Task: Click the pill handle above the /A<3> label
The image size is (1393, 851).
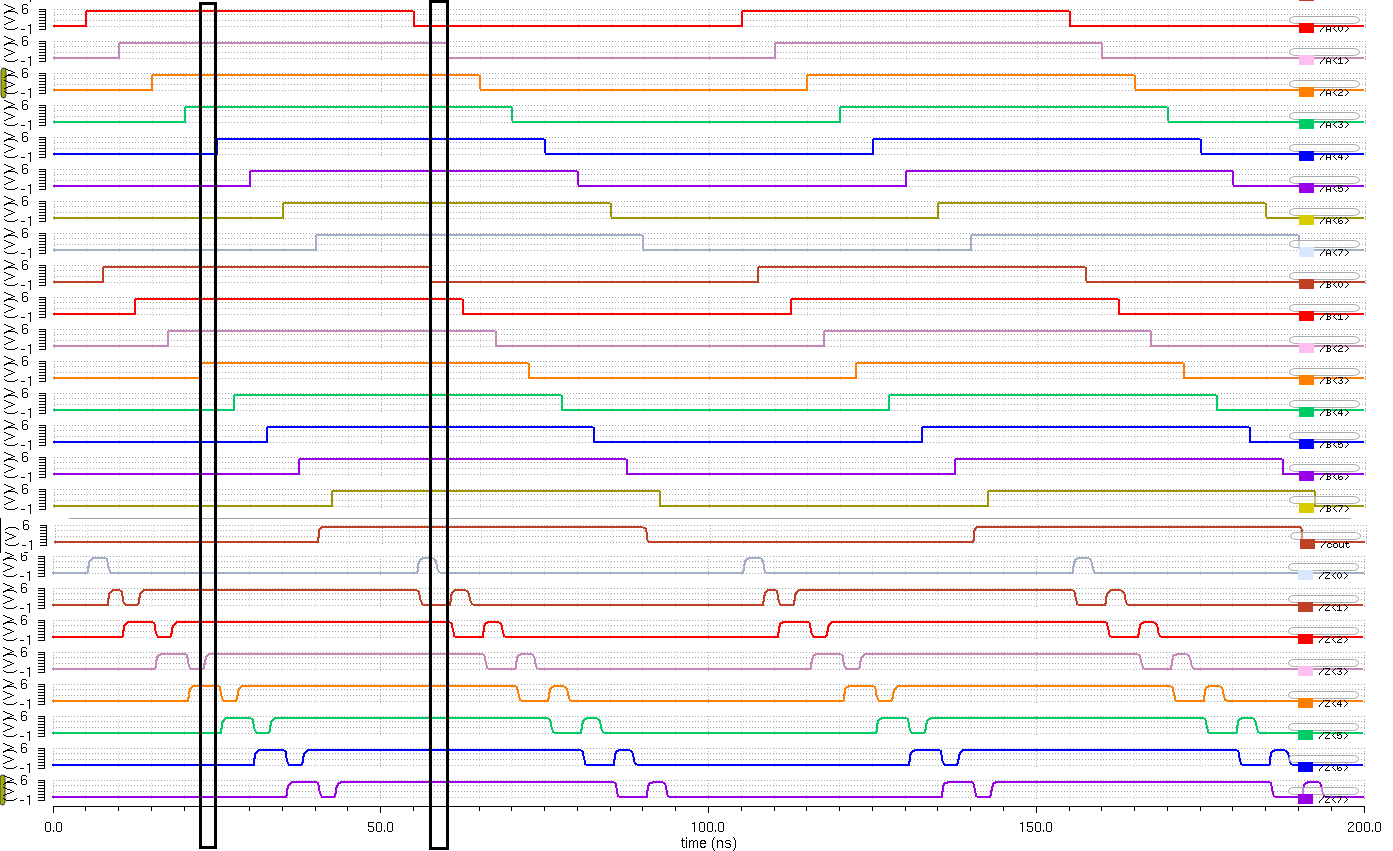Action: (1324, 116)
